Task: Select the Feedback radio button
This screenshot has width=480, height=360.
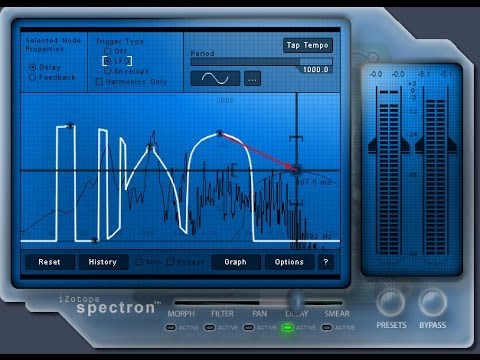Action: [32, 77]
